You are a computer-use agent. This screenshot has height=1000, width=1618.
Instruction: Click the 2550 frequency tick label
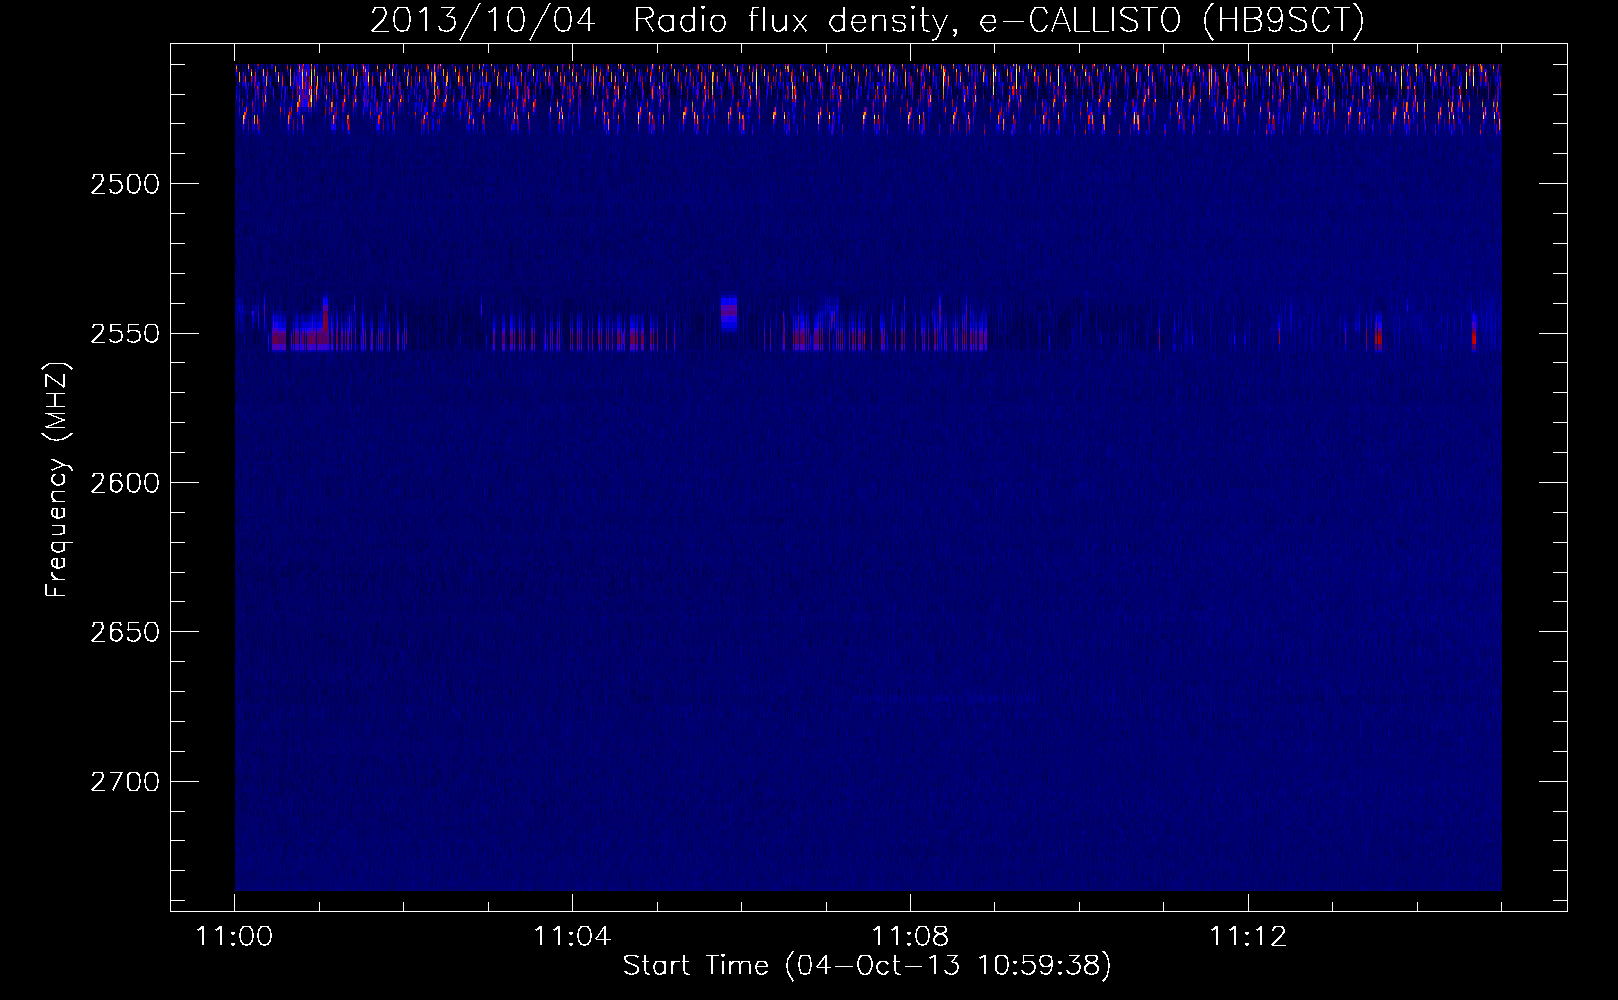pos(124,333)
